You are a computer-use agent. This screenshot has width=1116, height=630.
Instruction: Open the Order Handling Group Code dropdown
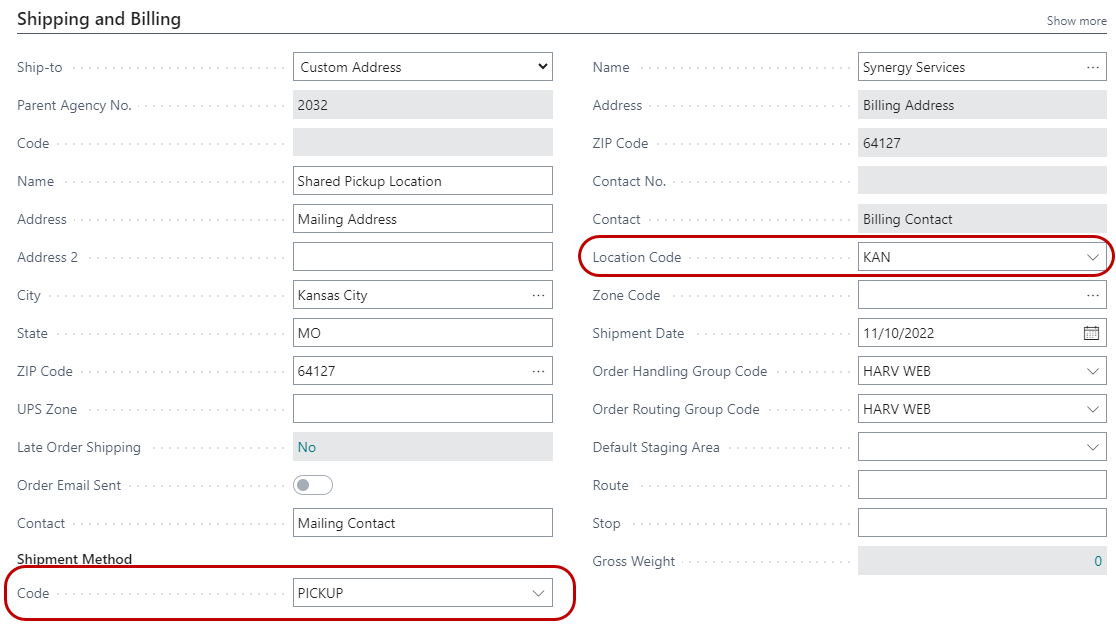coord(1092,371)
